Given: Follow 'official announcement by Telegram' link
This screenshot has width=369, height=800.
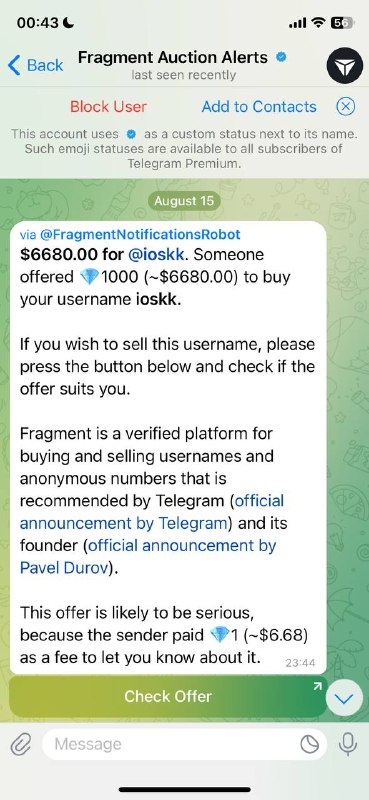Looking at the screenshot, I should [x=152, y=512].
